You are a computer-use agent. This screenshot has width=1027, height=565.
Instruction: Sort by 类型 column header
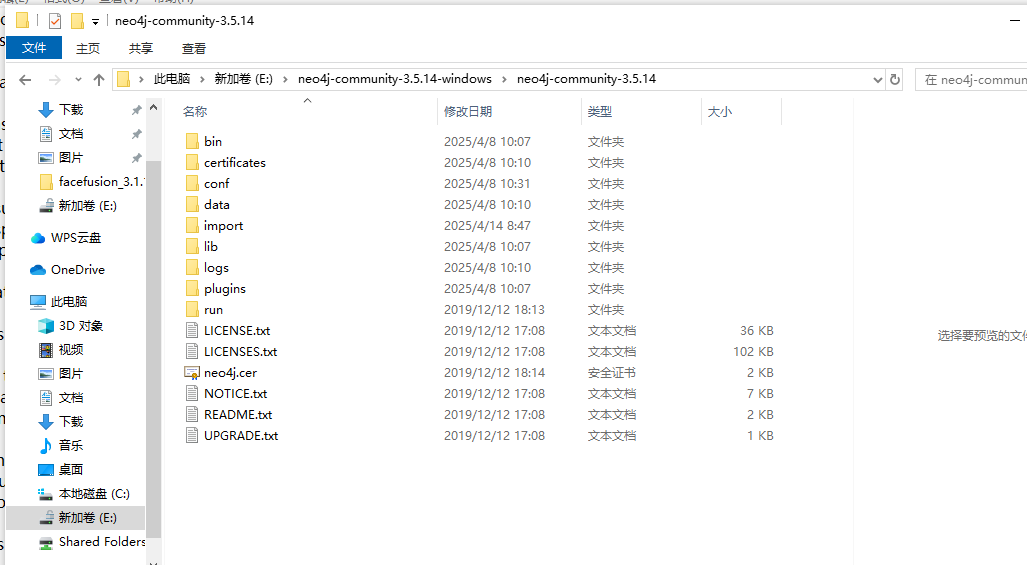pos(600,111)
